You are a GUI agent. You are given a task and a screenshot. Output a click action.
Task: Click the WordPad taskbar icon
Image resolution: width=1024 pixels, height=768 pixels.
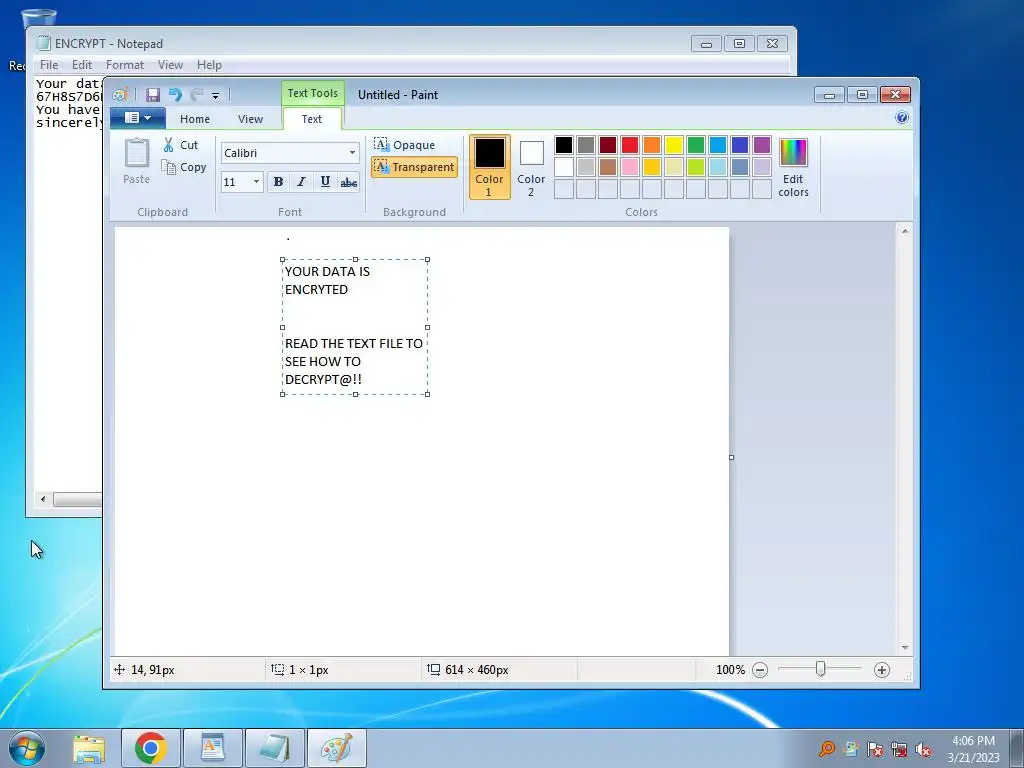[212, 748]
